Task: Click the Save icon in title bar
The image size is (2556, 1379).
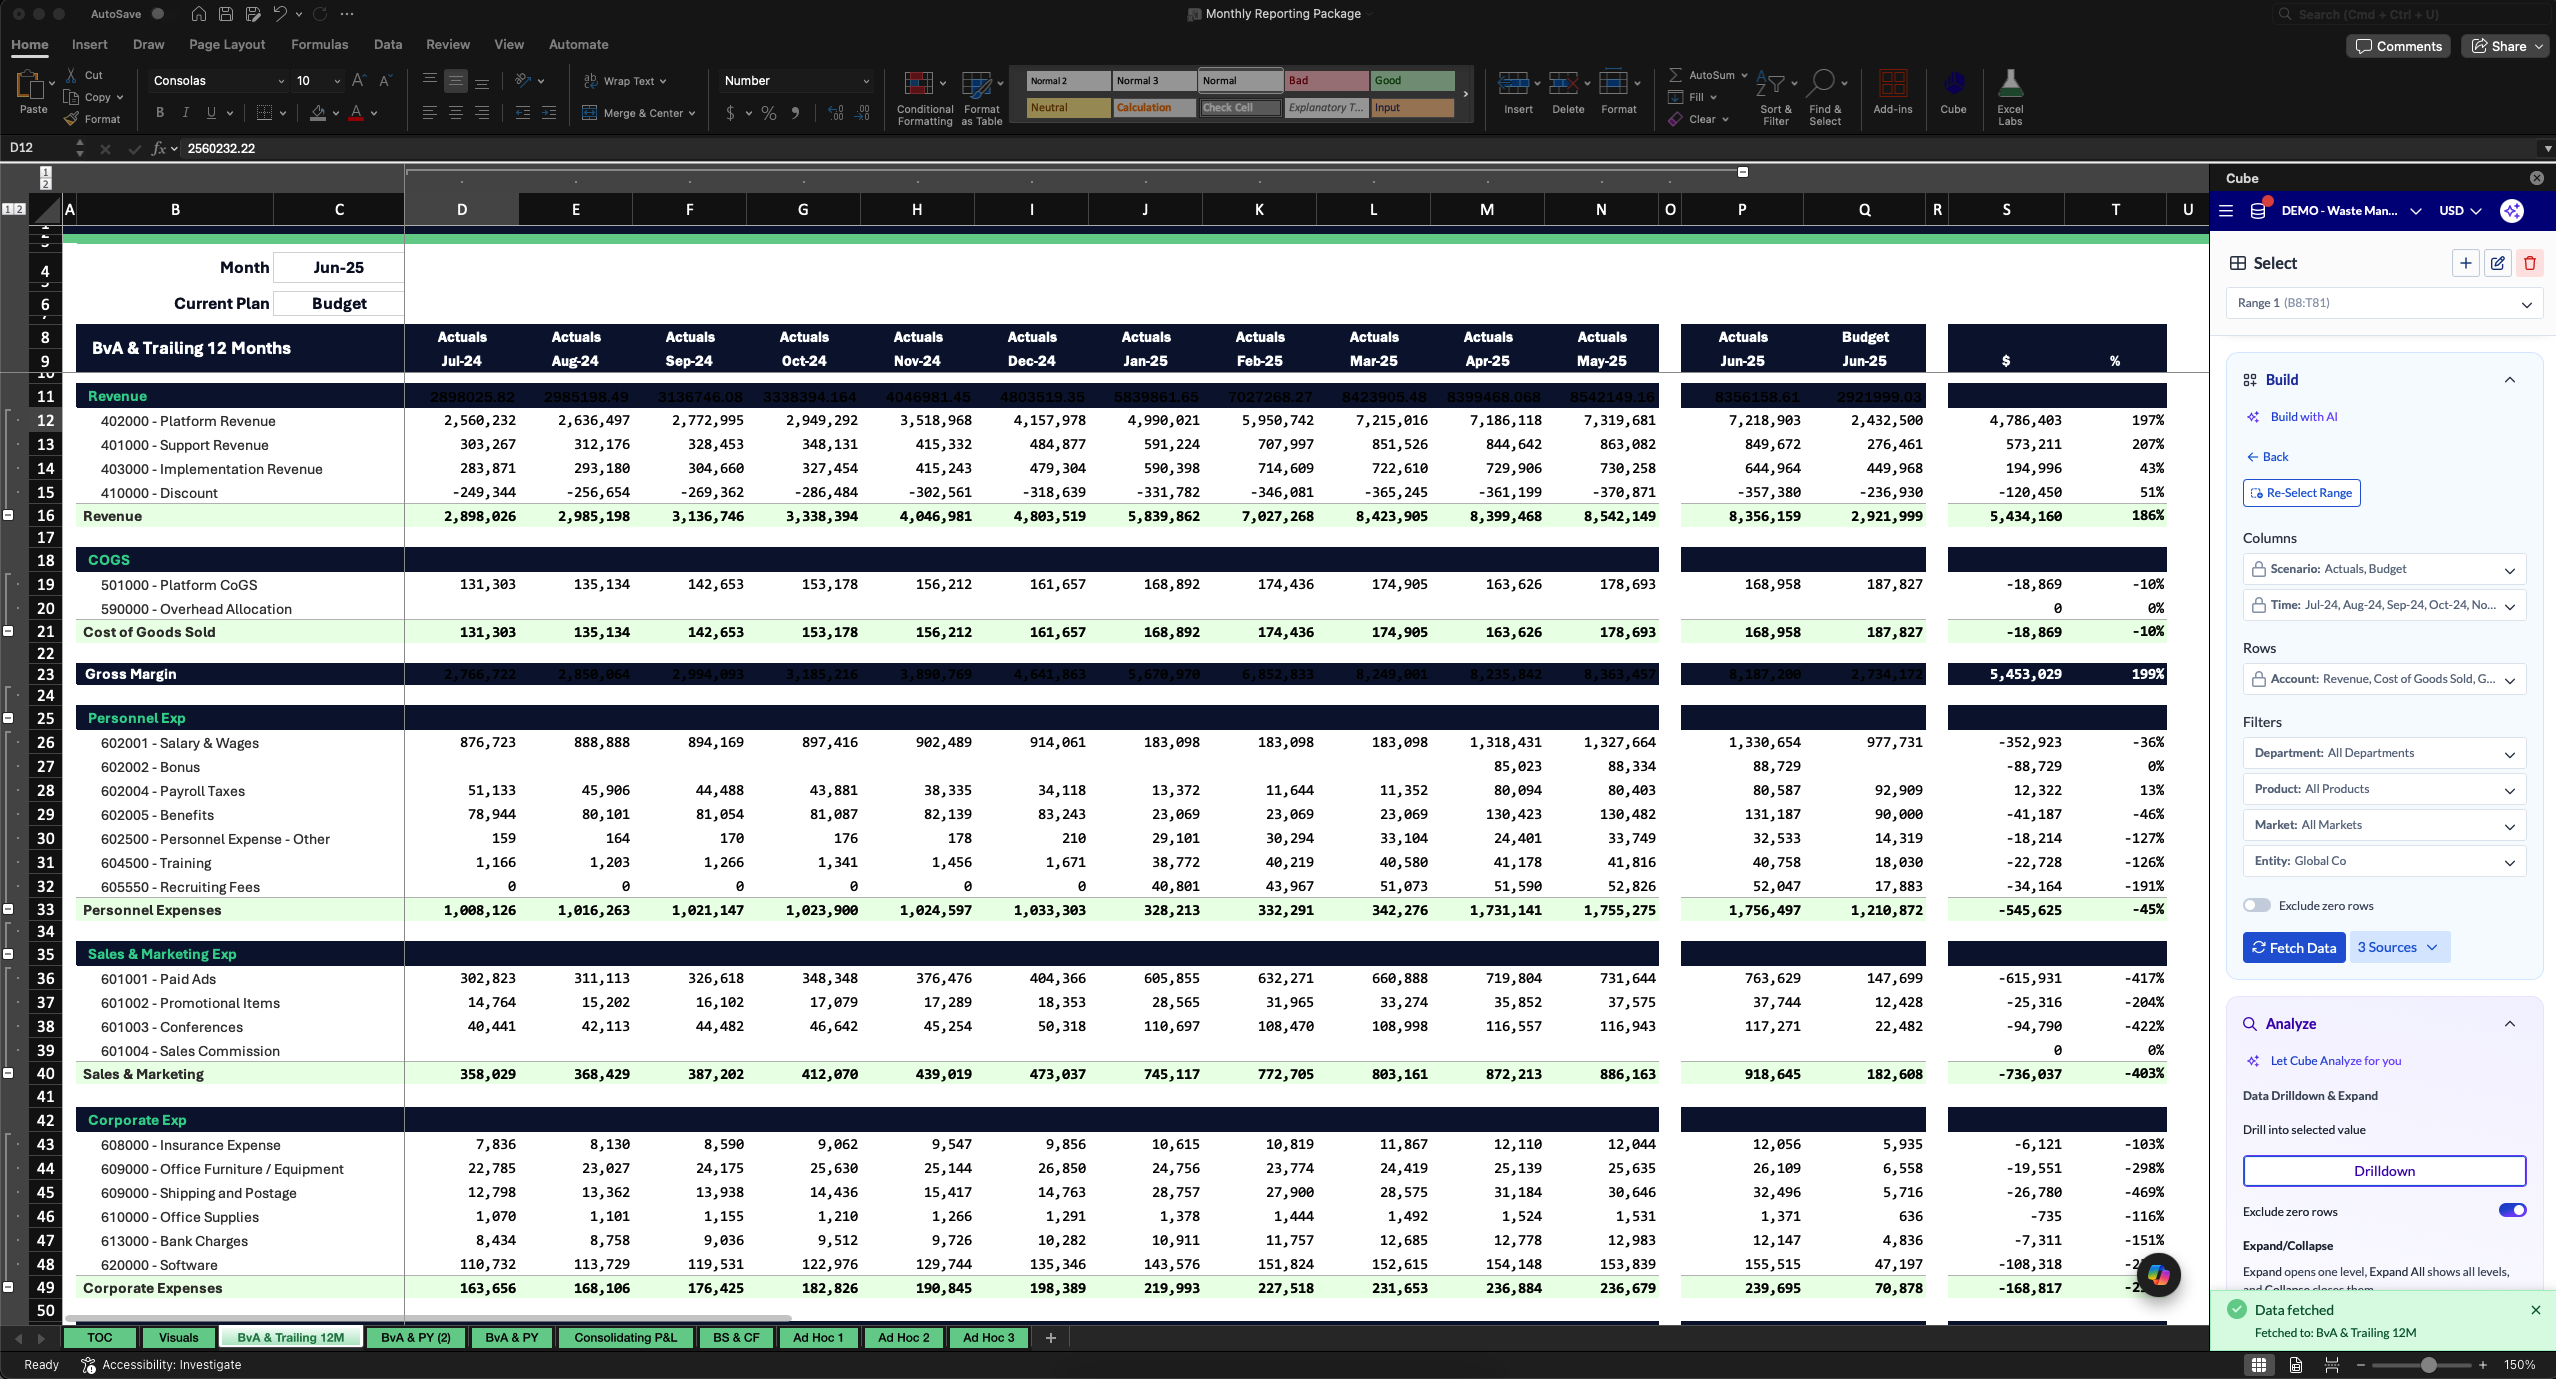Action: pyautogui.click(x=226, y=14)
